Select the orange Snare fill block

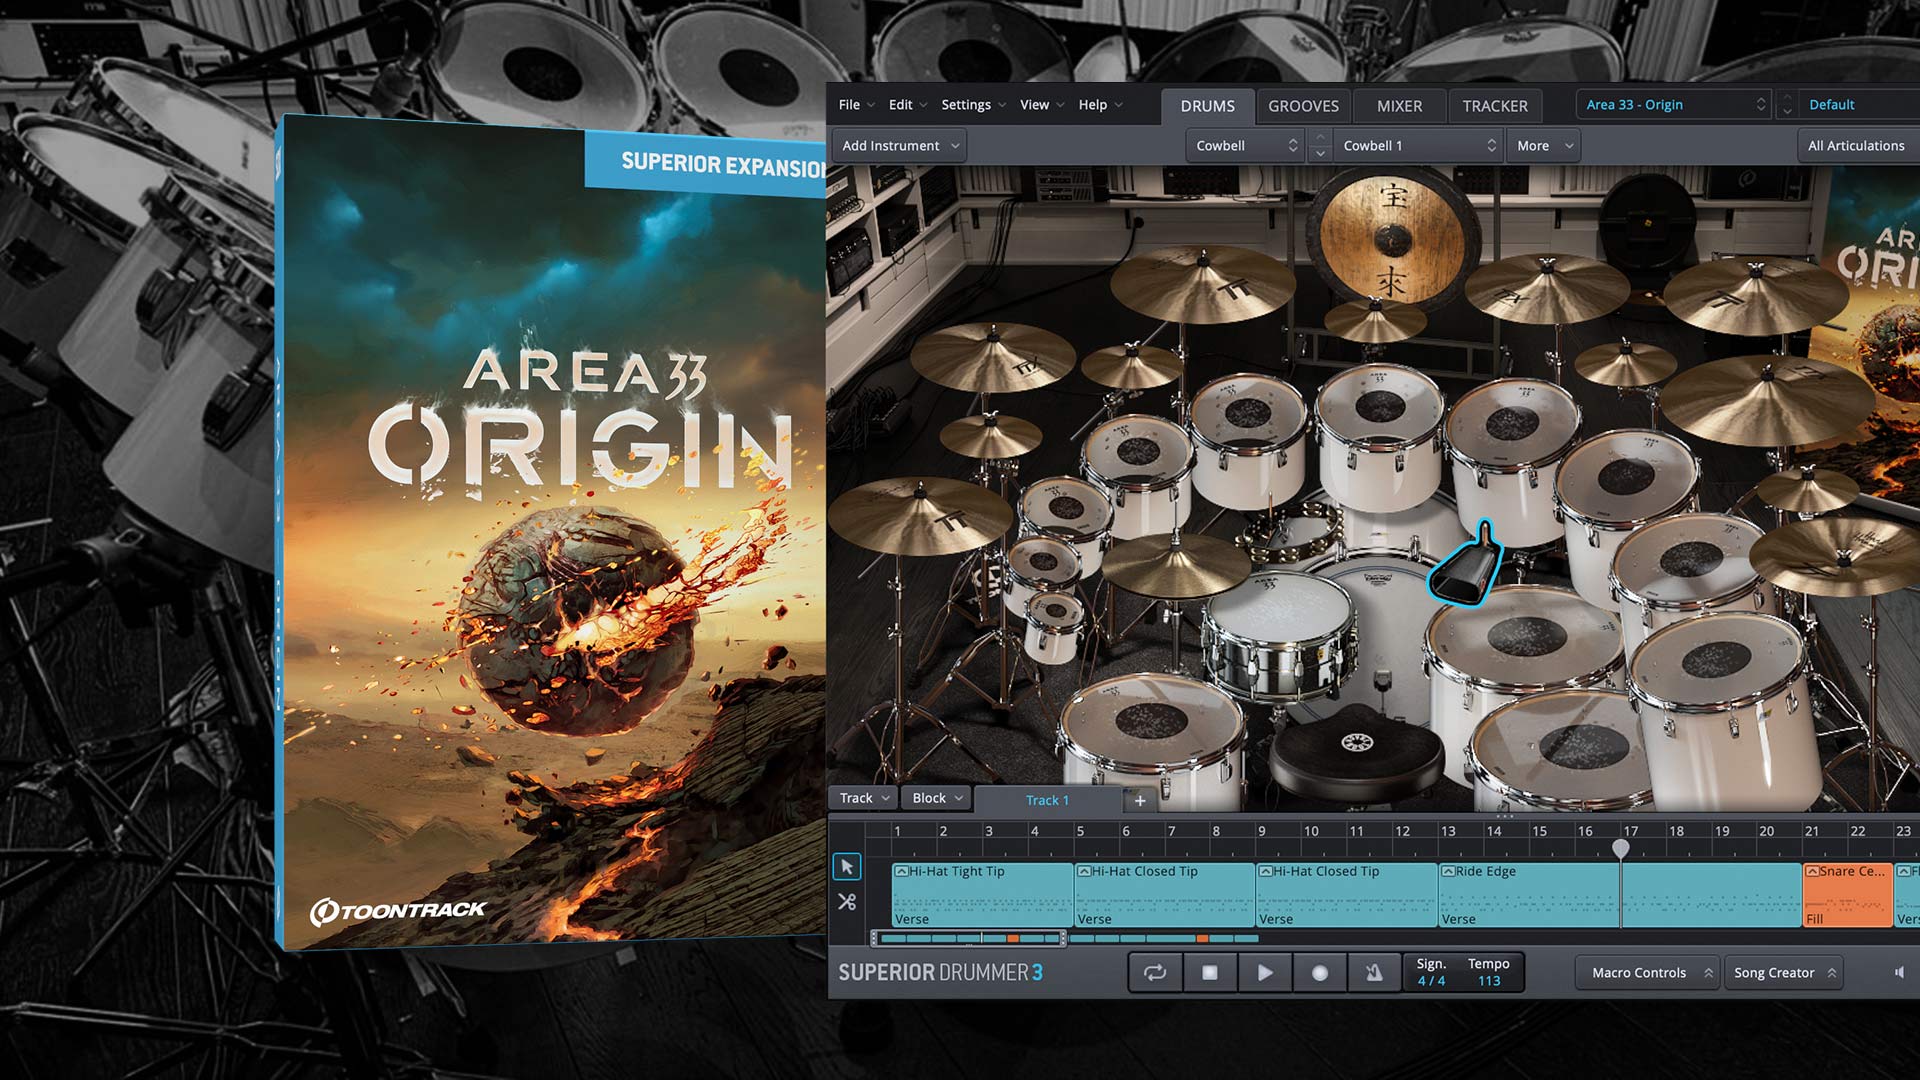1847,895
